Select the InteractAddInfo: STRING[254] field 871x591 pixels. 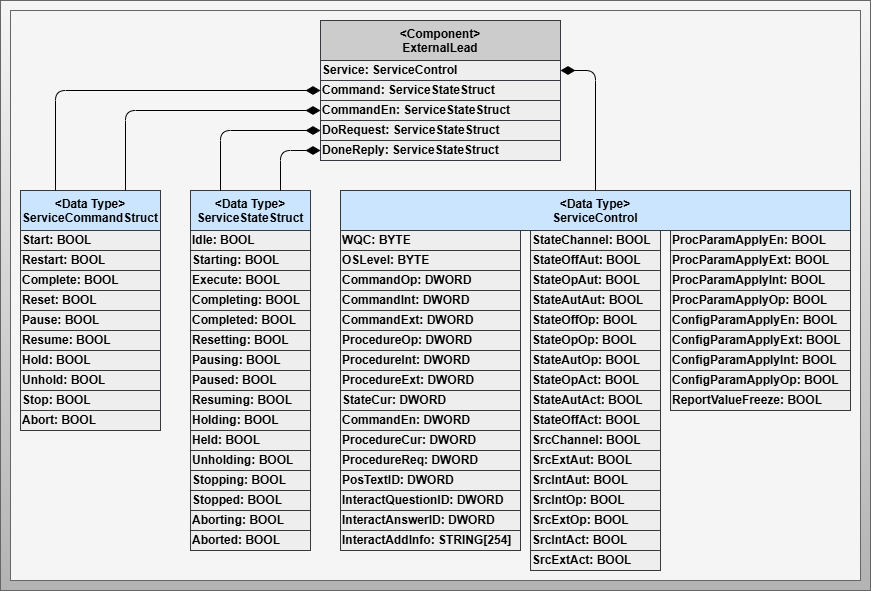pos(430,540)
